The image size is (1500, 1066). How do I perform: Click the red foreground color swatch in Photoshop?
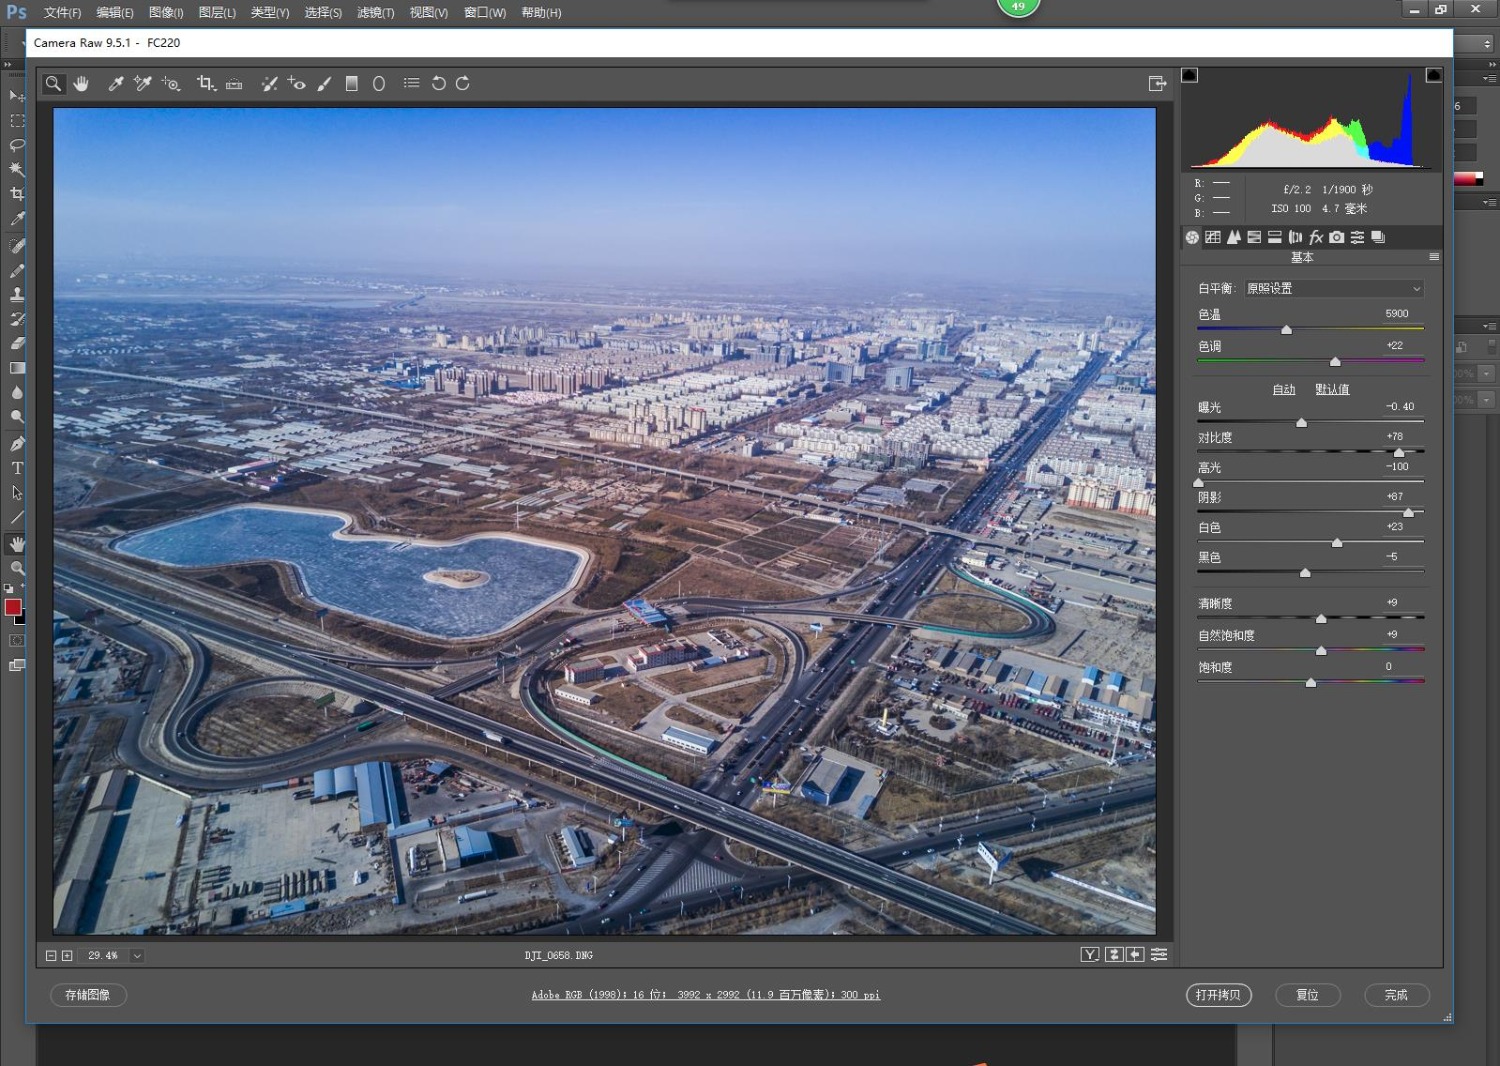[x=13, y=607]
